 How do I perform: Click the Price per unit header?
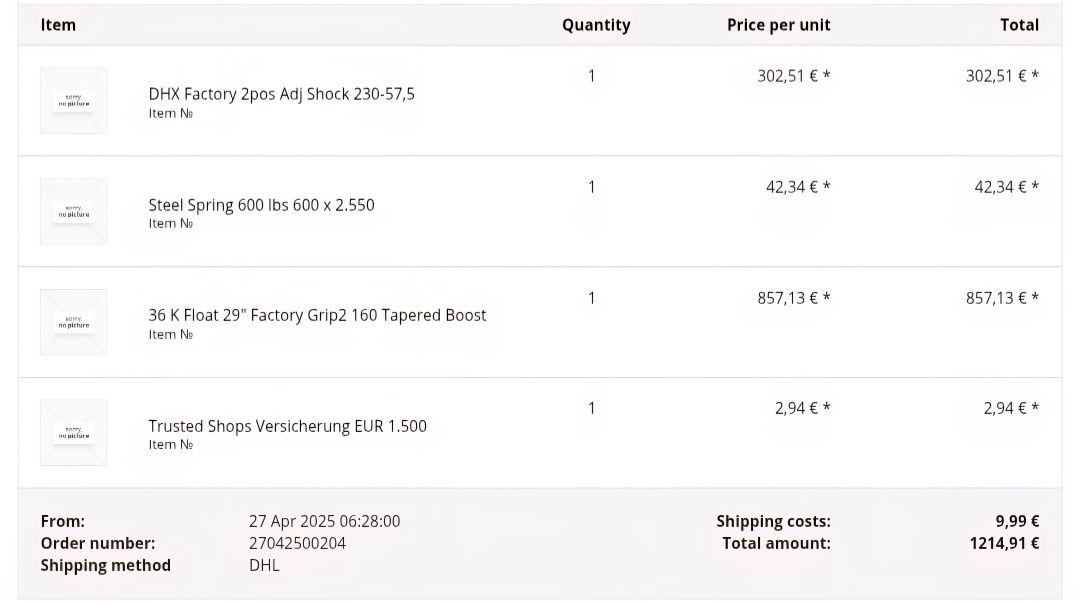tap(778, 25)
